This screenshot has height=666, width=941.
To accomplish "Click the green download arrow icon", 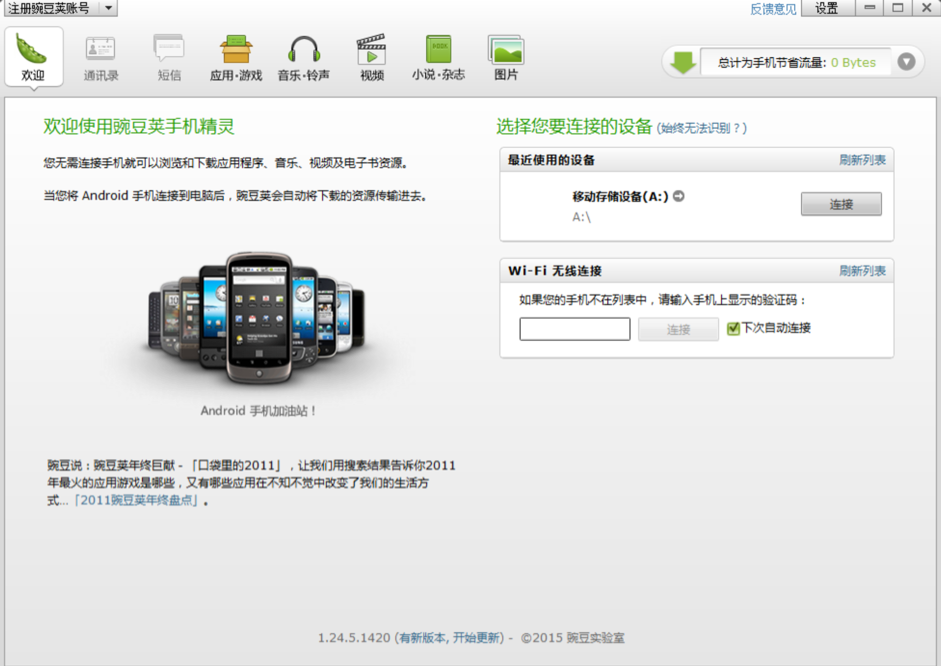I will click(682, 62).
